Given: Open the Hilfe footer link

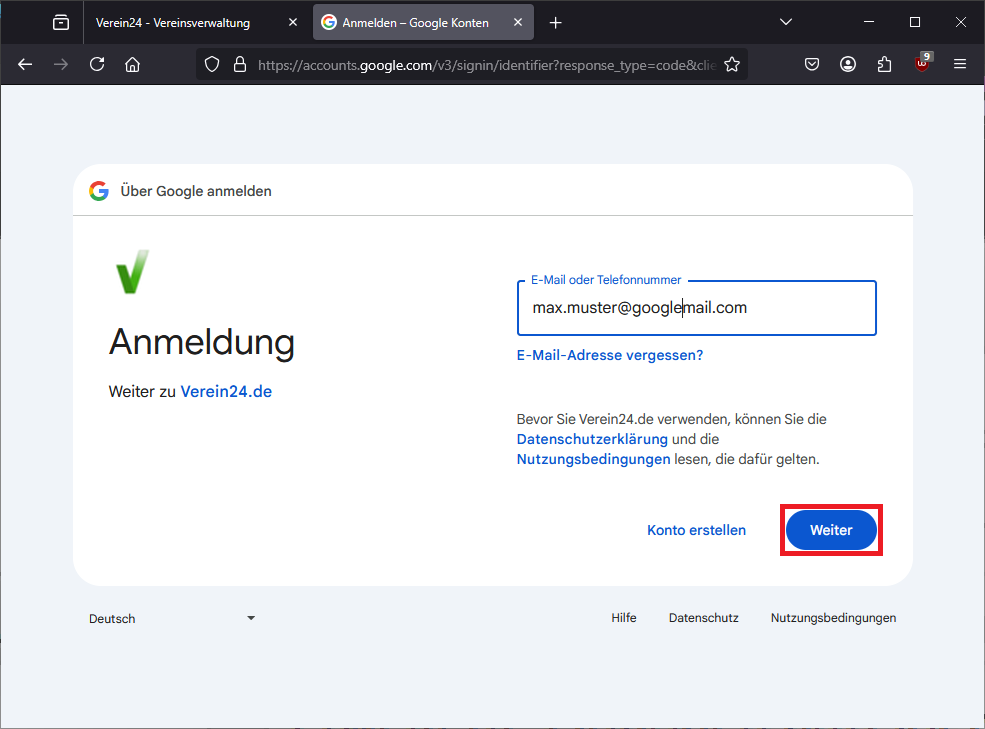Looking at the screenshot, I should tap(624, 618).
